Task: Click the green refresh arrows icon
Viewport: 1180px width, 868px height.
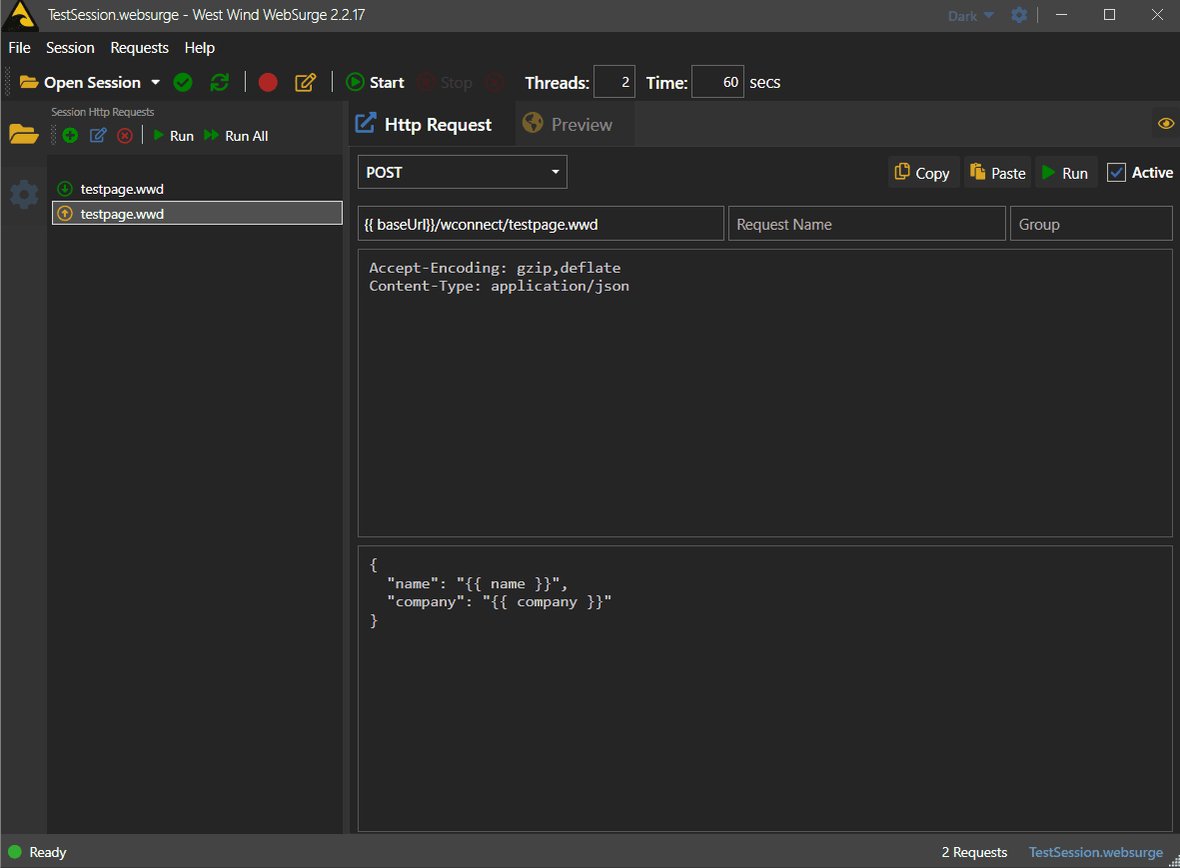Action: pyautogui.click(x=220, y=82)
